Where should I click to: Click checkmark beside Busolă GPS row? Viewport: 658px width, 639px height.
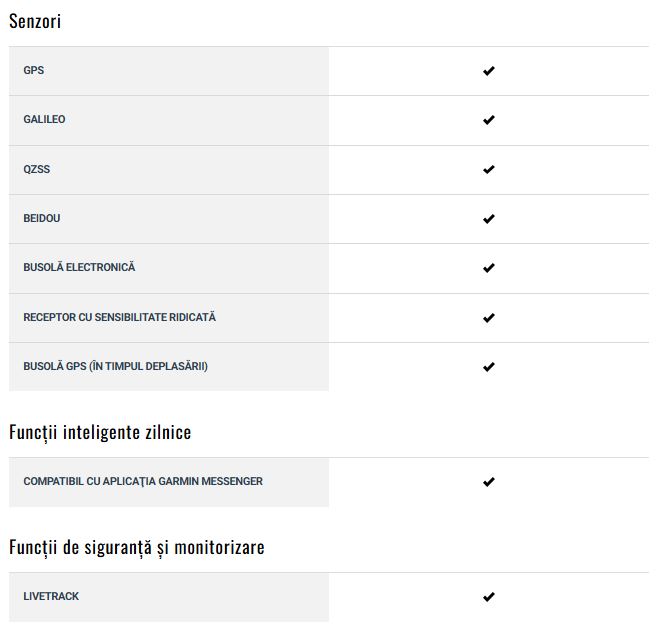[488, 367]
